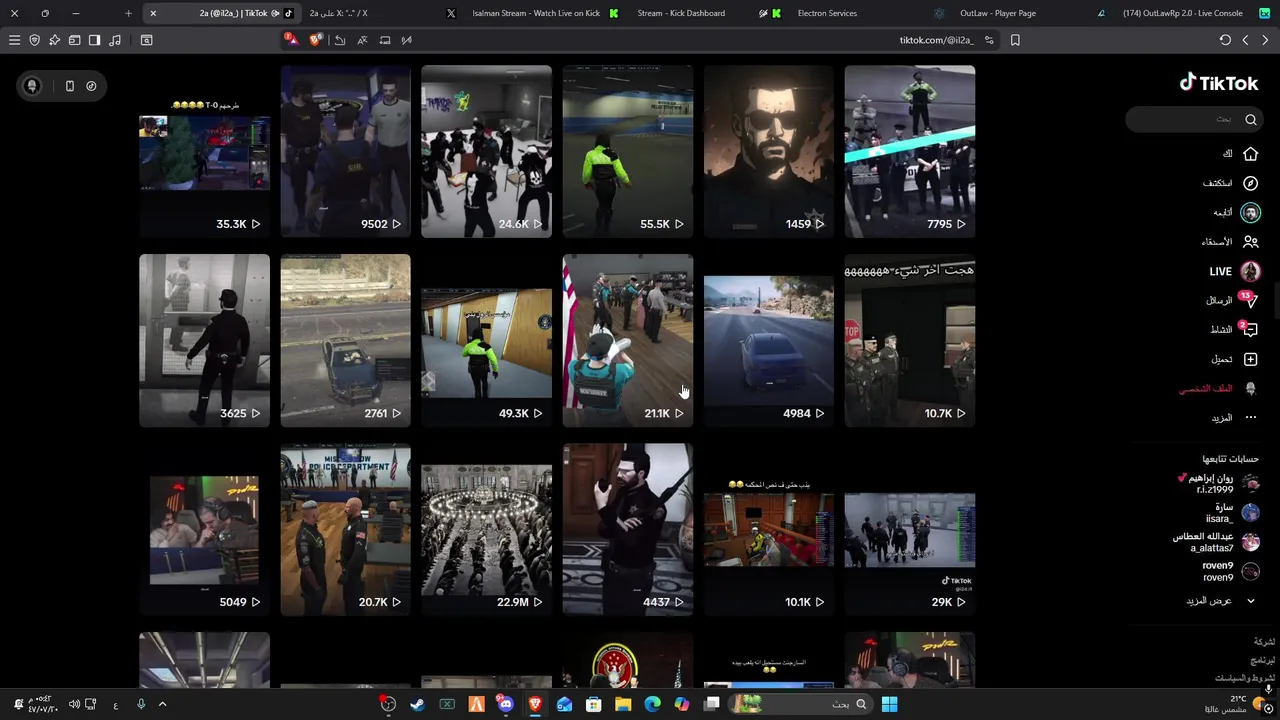Go forward with browser right chevron

[x=1266, y=40]
